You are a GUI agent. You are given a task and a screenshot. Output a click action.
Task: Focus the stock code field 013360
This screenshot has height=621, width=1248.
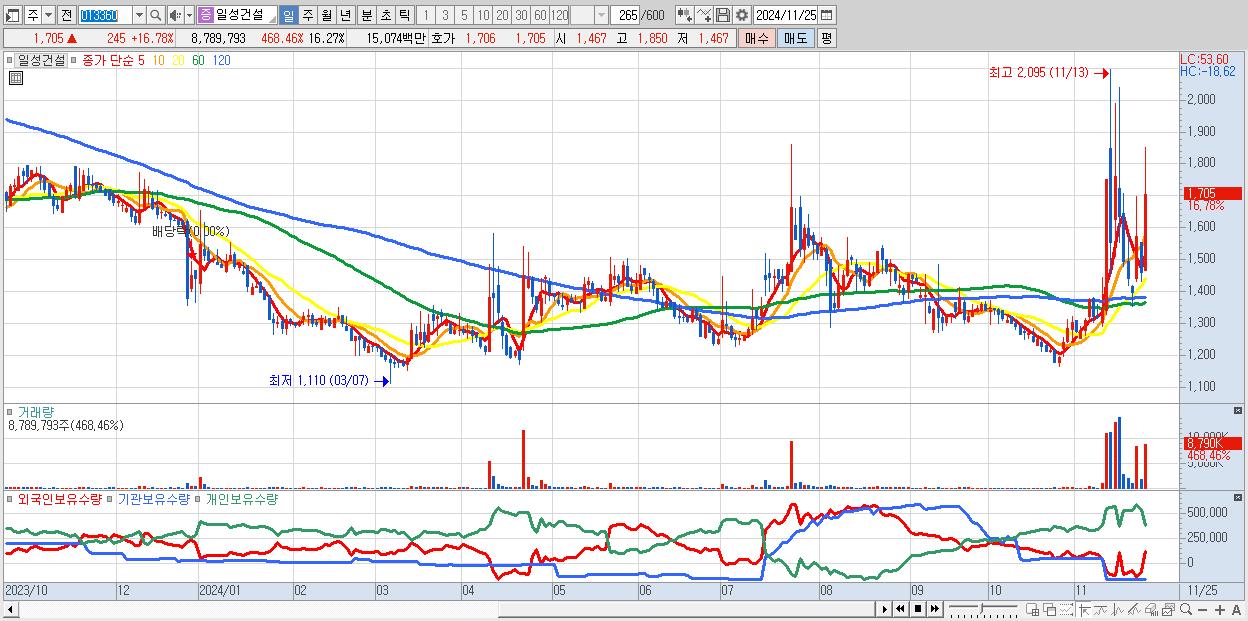click(104, 16)
